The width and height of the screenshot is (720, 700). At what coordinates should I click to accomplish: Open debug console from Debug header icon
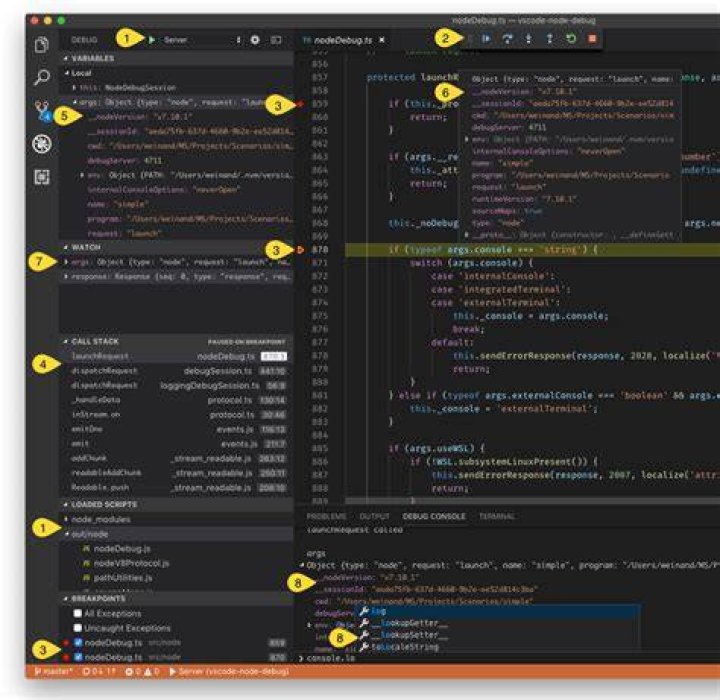coord(276,40)
